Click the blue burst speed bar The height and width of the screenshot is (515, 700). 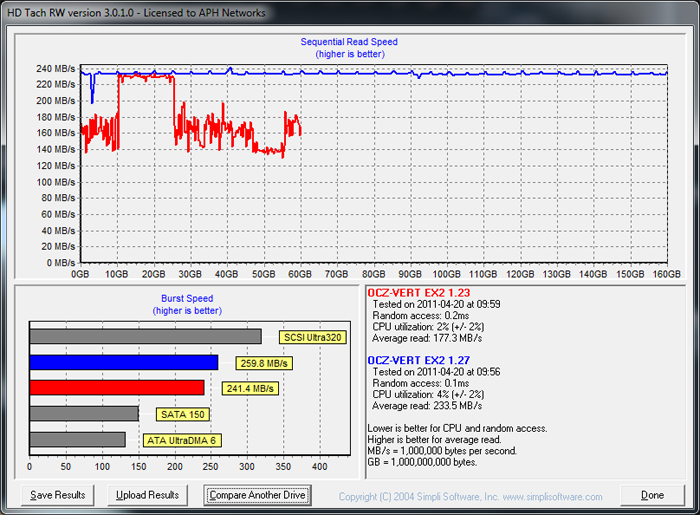pyautogui.click(x=123, y=362)
